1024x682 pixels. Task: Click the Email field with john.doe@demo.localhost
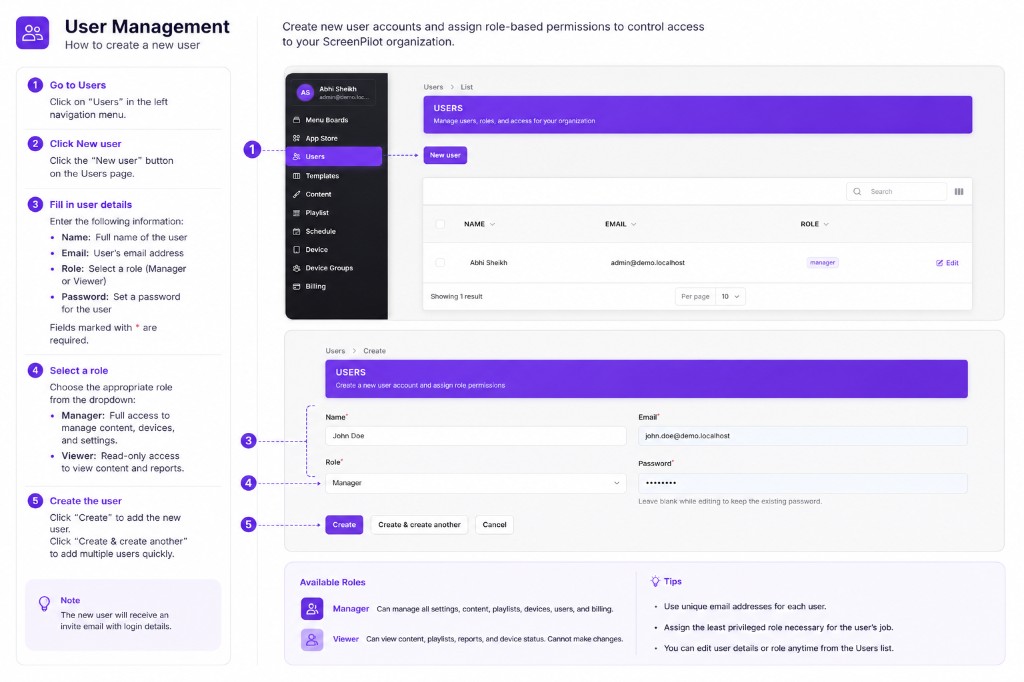(803, 436)
